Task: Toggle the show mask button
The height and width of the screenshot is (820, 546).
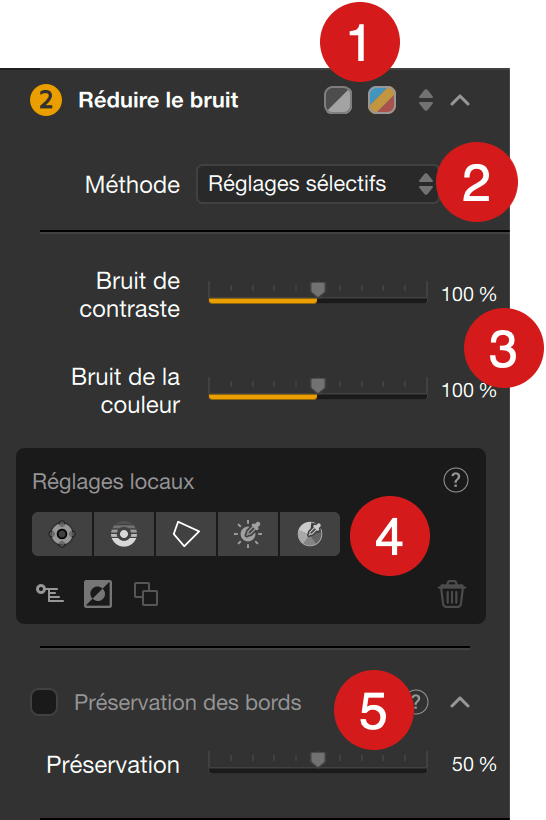Action: click(98, 594)
